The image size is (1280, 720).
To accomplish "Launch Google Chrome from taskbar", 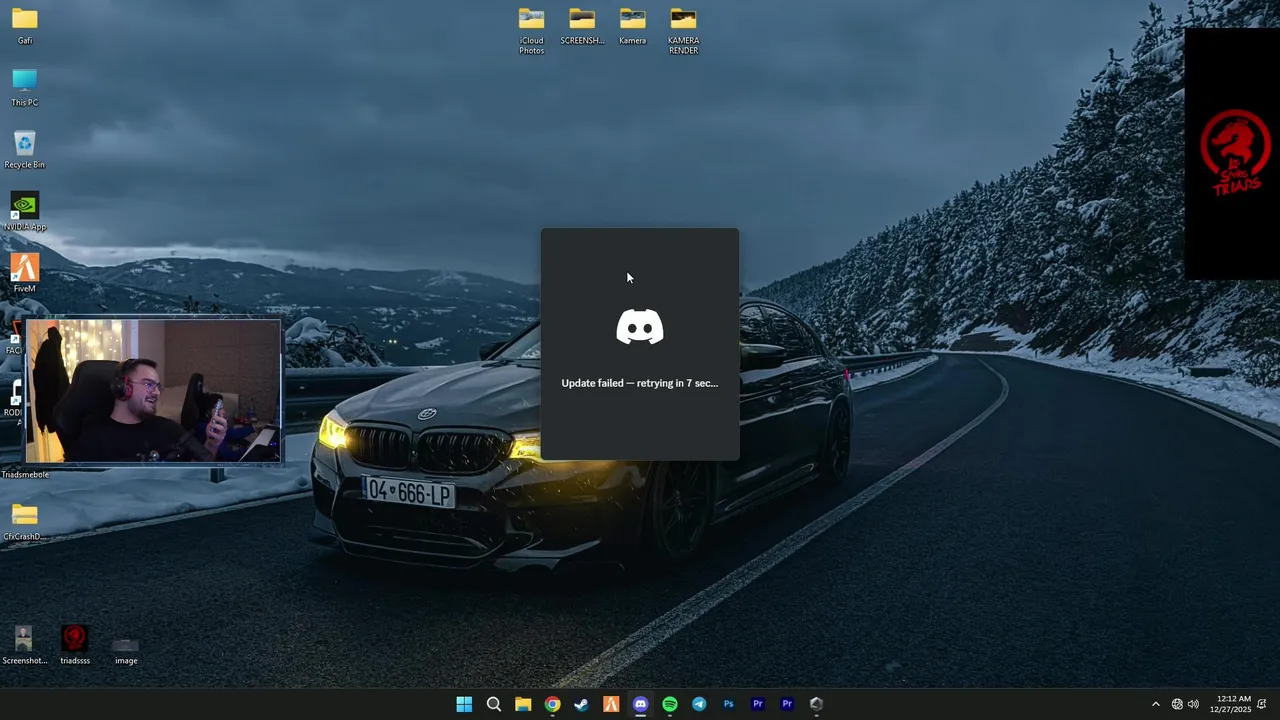I will click(552, 704).
